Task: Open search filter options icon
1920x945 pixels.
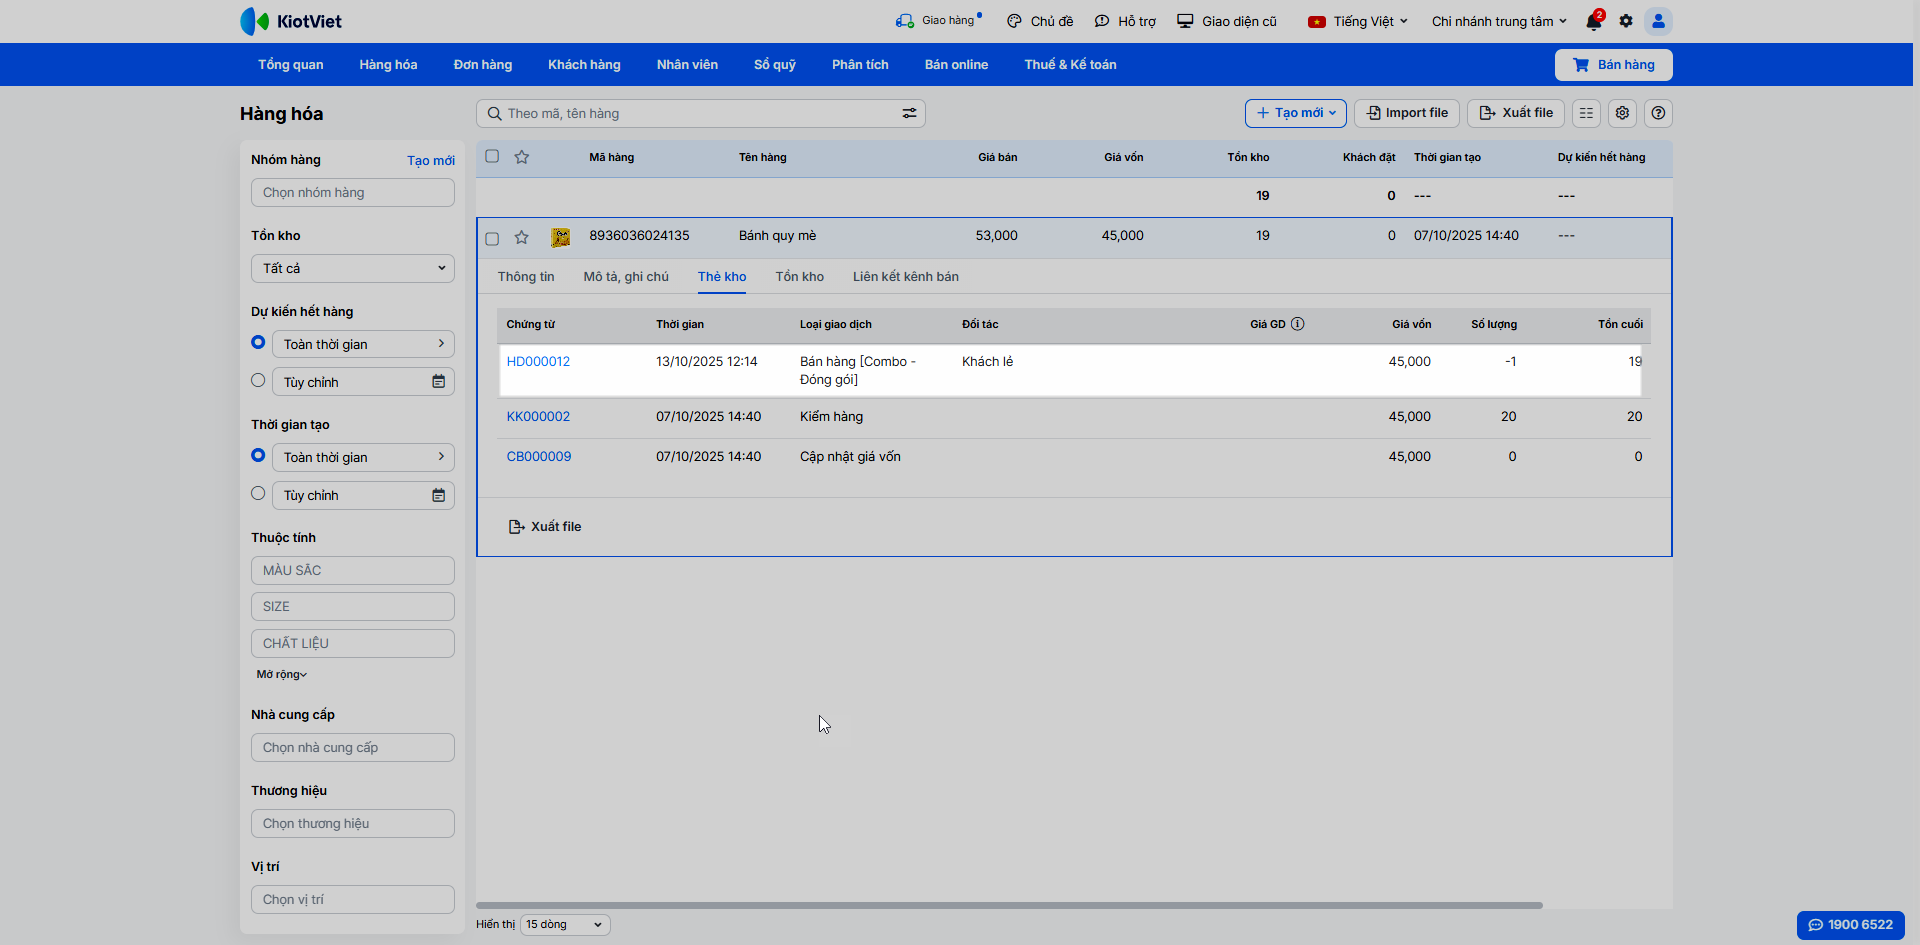Action: click(909, 114)
